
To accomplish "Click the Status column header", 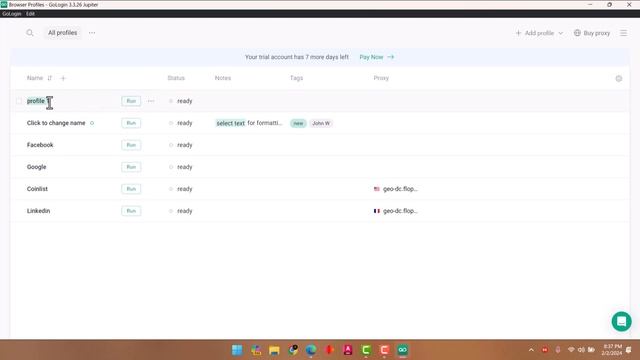I will (x=176, y=78).
